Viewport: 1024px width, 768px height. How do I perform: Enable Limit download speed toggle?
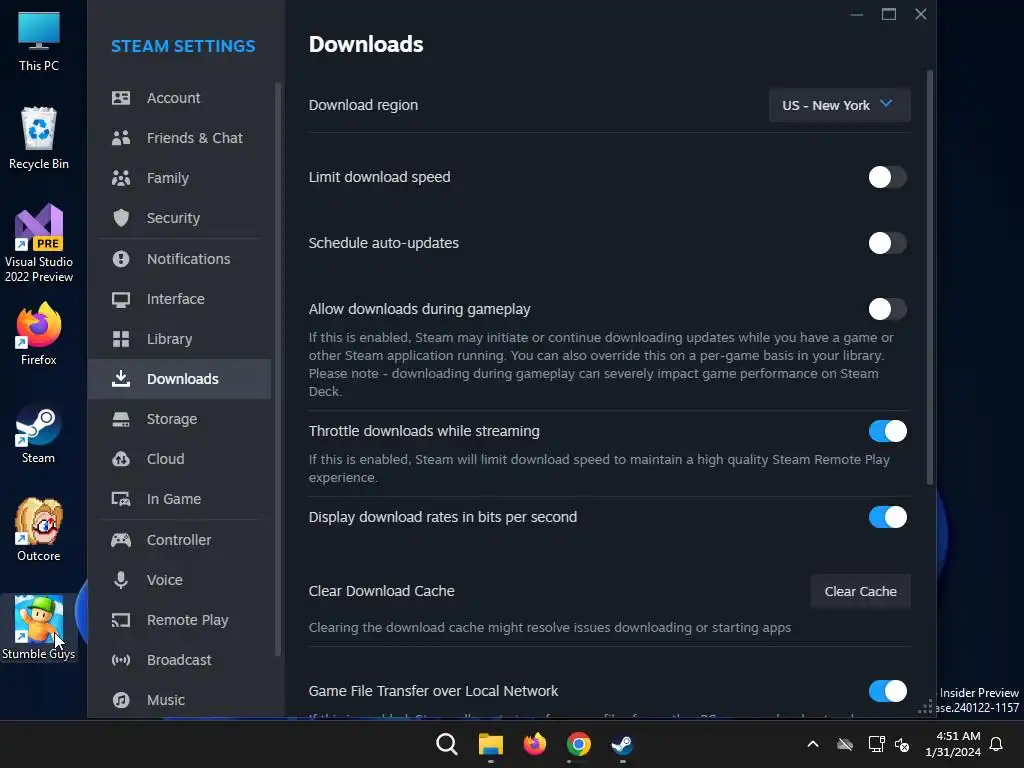coord(888,177)
